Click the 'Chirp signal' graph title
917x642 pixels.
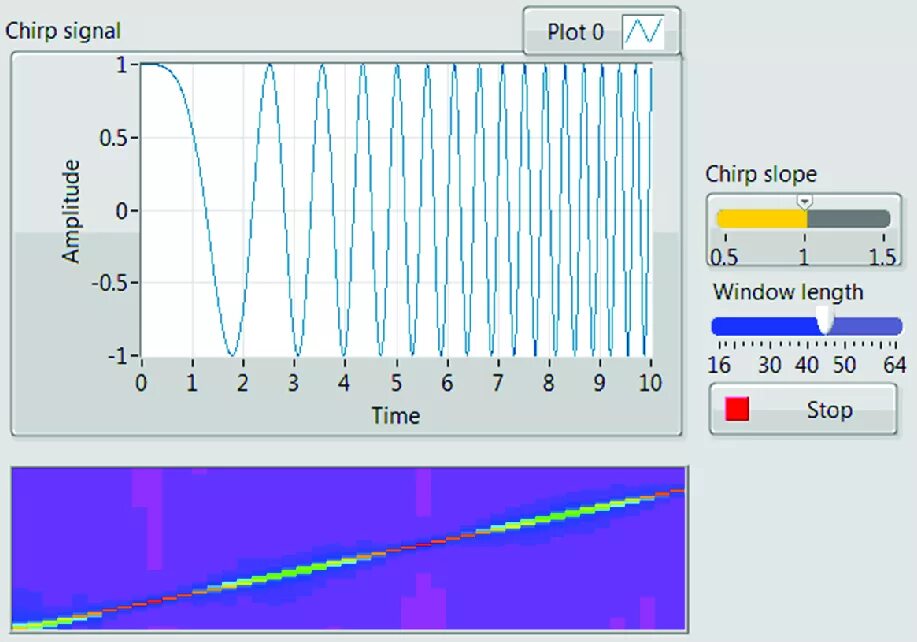(x=63, y=30)
